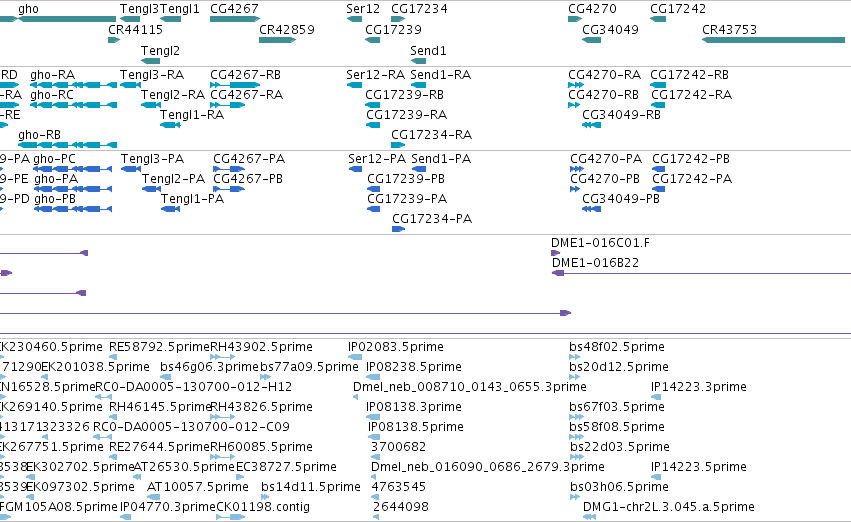Select the Ser12 gene label
This screenshot has width=851, height=522.
click(363, 9)
